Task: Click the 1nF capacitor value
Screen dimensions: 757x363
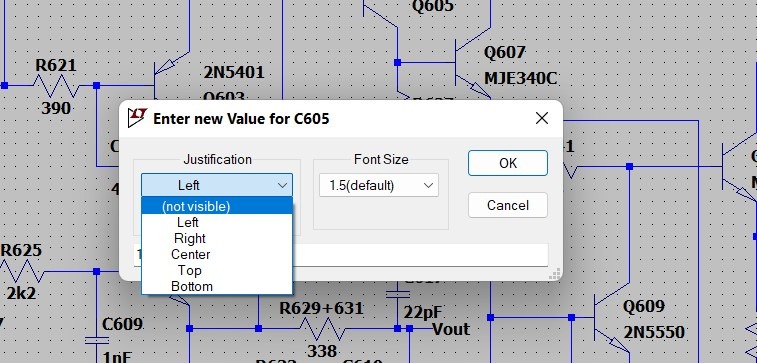Action: [117, 357]
